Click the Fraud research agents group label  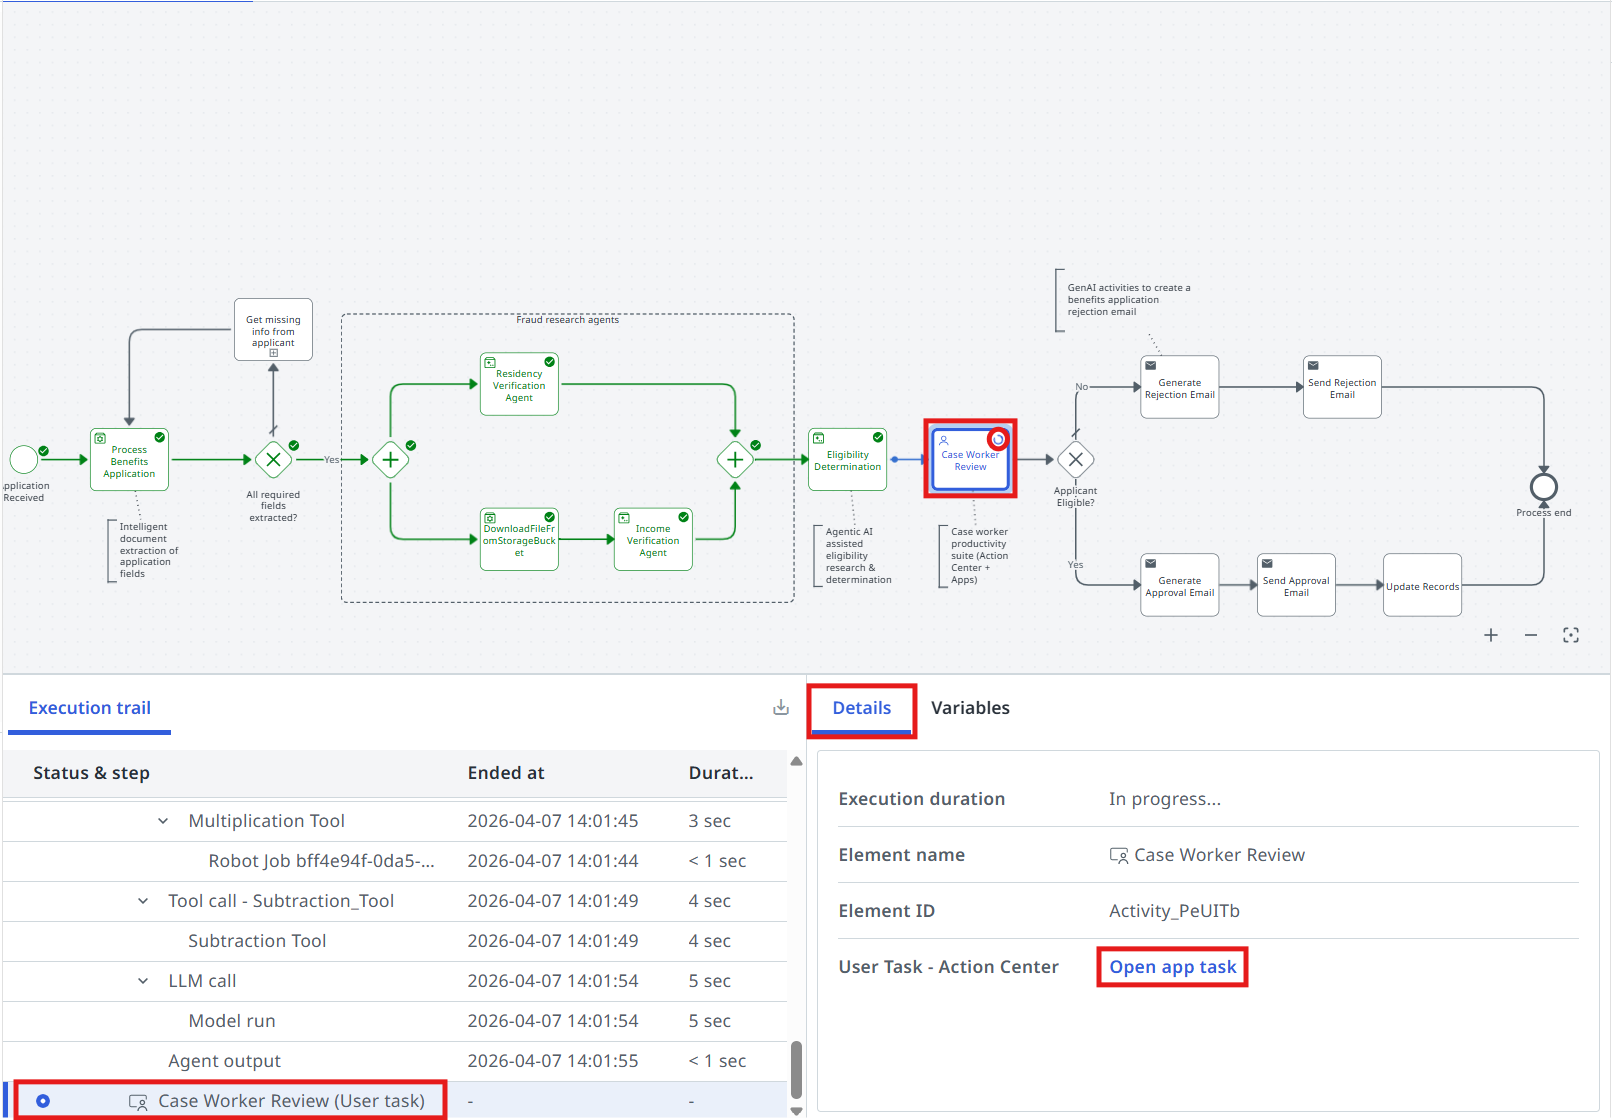pos(567,320)
